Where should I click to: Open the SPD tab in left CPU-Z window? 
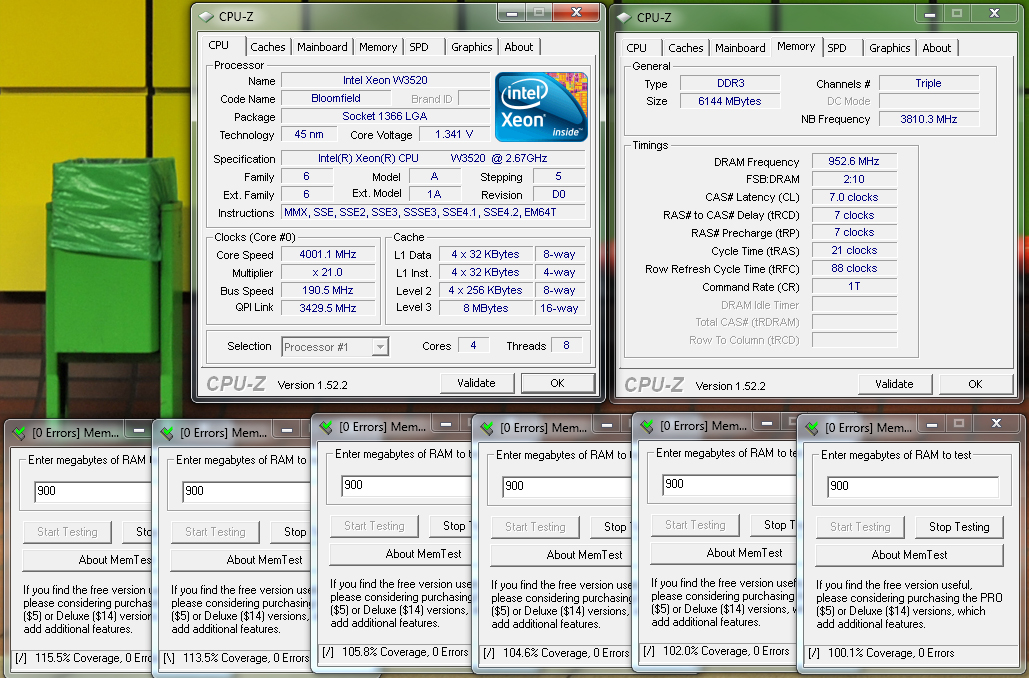pos(419,47)
